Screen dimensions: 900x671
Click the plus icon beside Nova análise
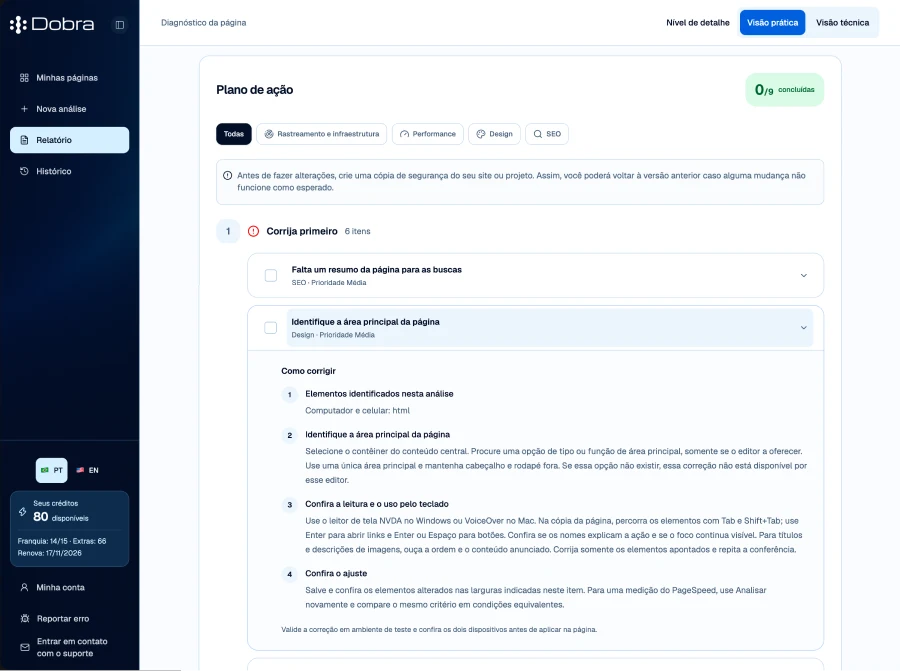[x=24, y=108]
